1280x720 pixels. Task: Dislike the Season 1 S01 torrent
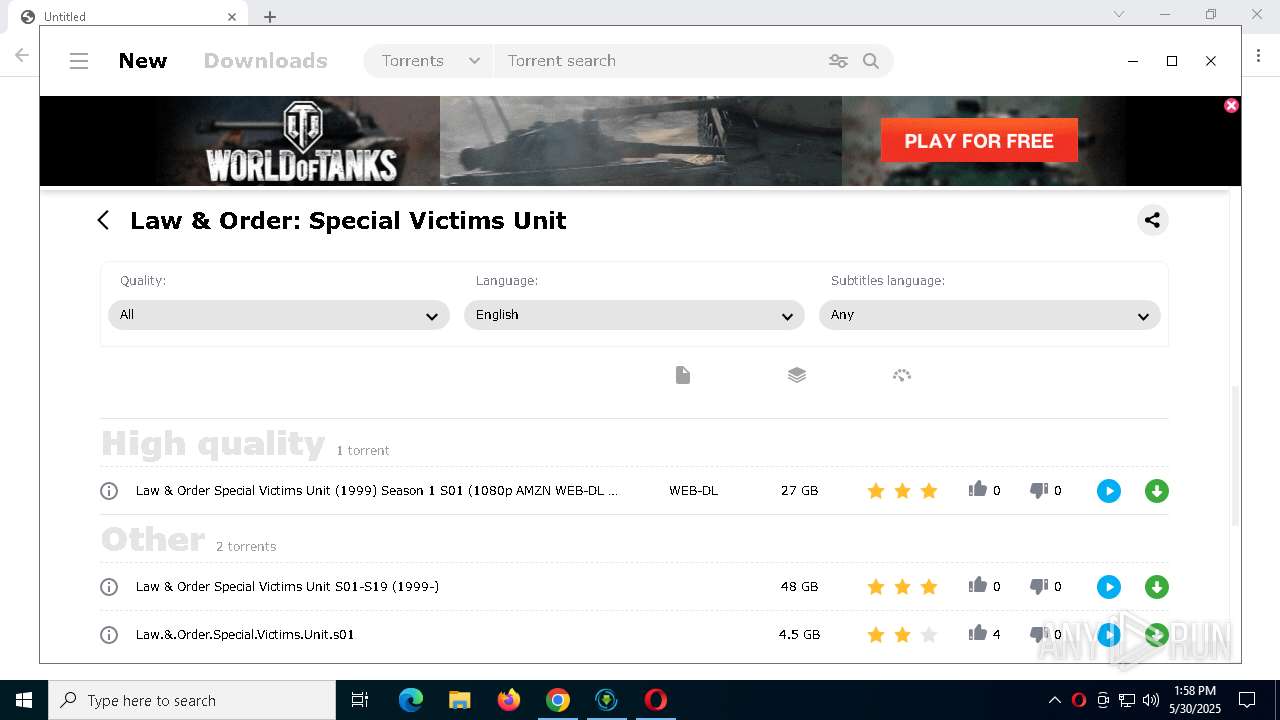(1039, 490)
